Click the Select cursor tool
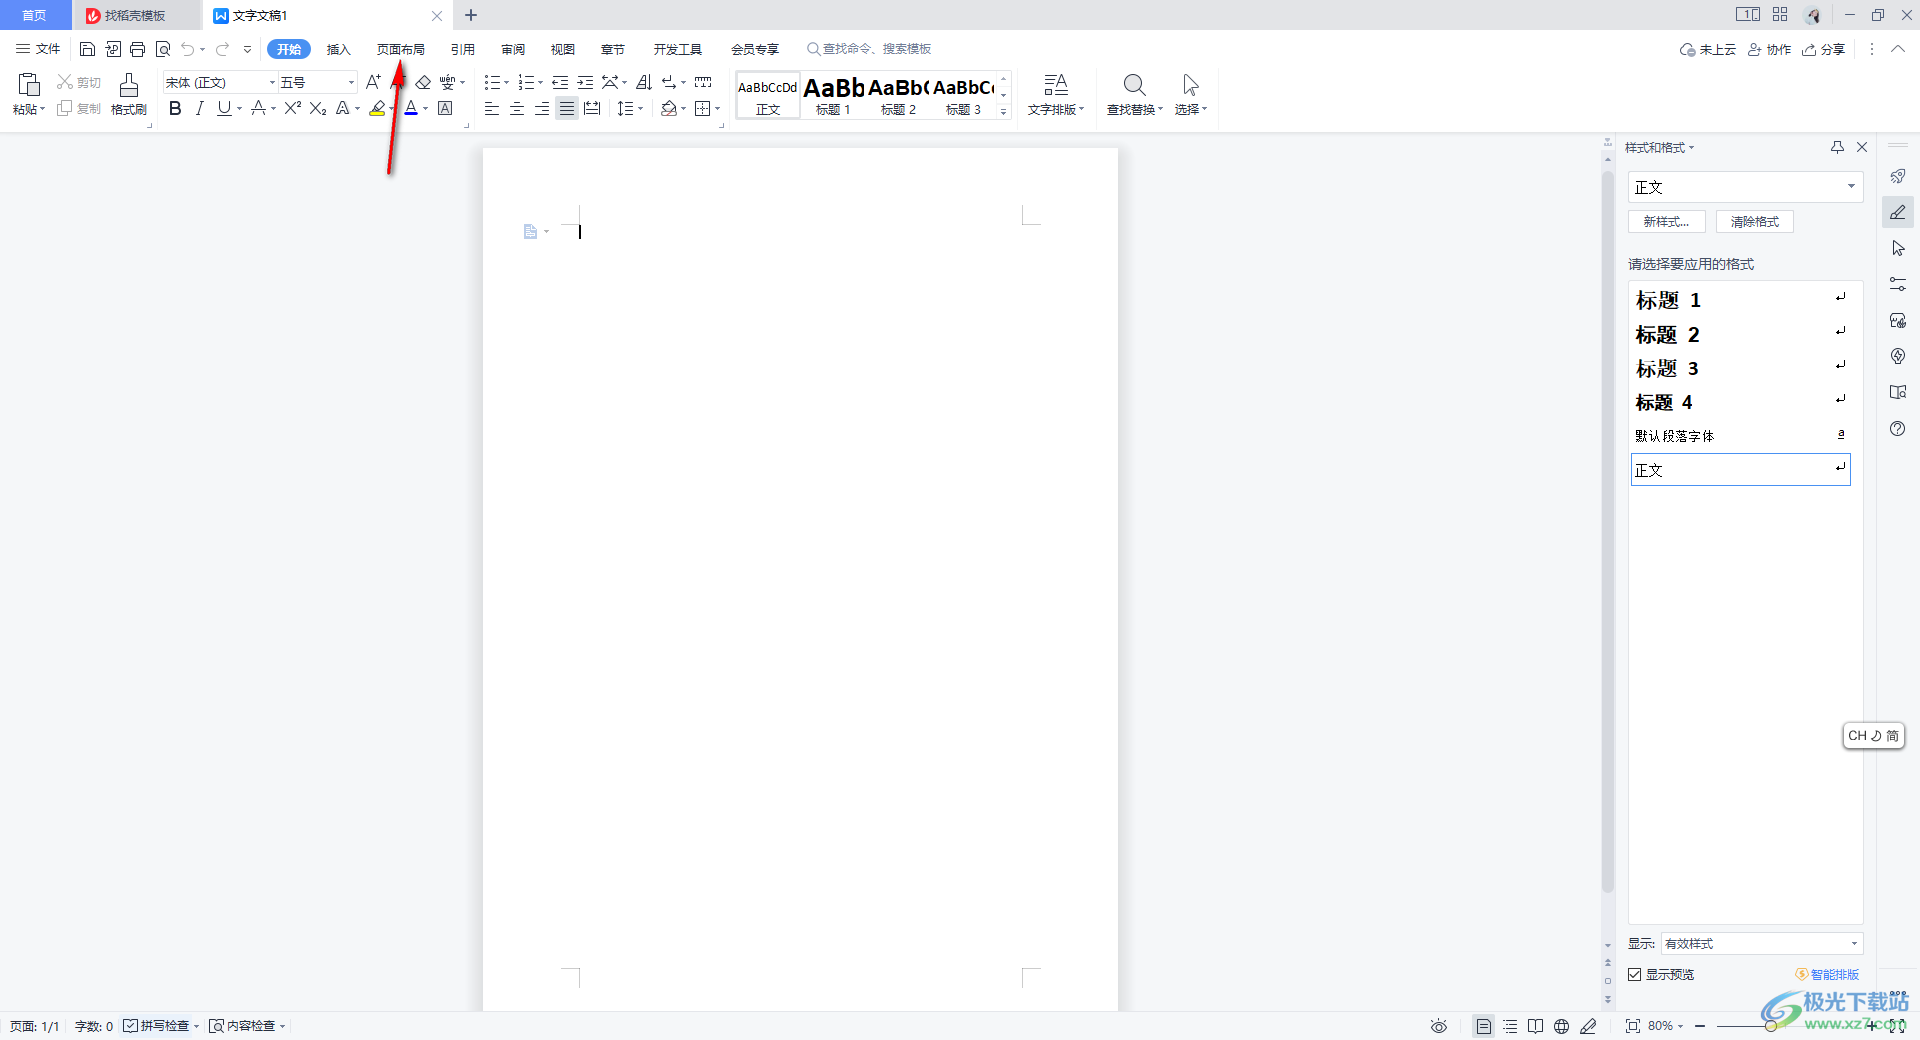1920x1040 pixels. click(x=1190, y=94)
